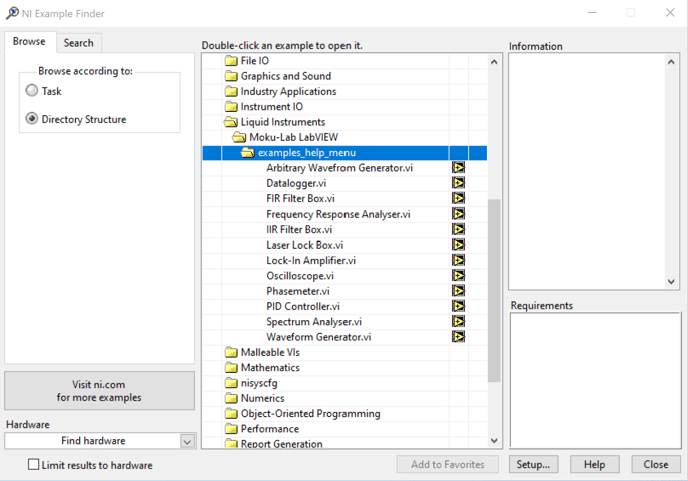This screenshot has width=688, height=481.
Task: Click VI icon beside Laser Lock Box.vi
Action: (459, 245)
